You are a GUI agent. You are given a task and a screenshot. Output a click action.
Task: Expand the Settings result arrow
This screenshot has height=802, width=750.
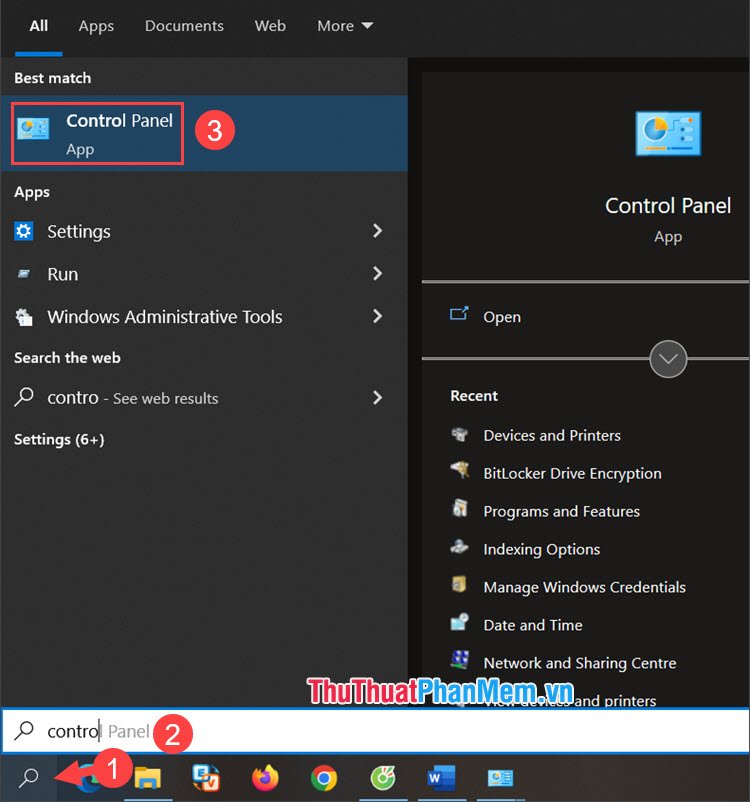tap(378, 231)
